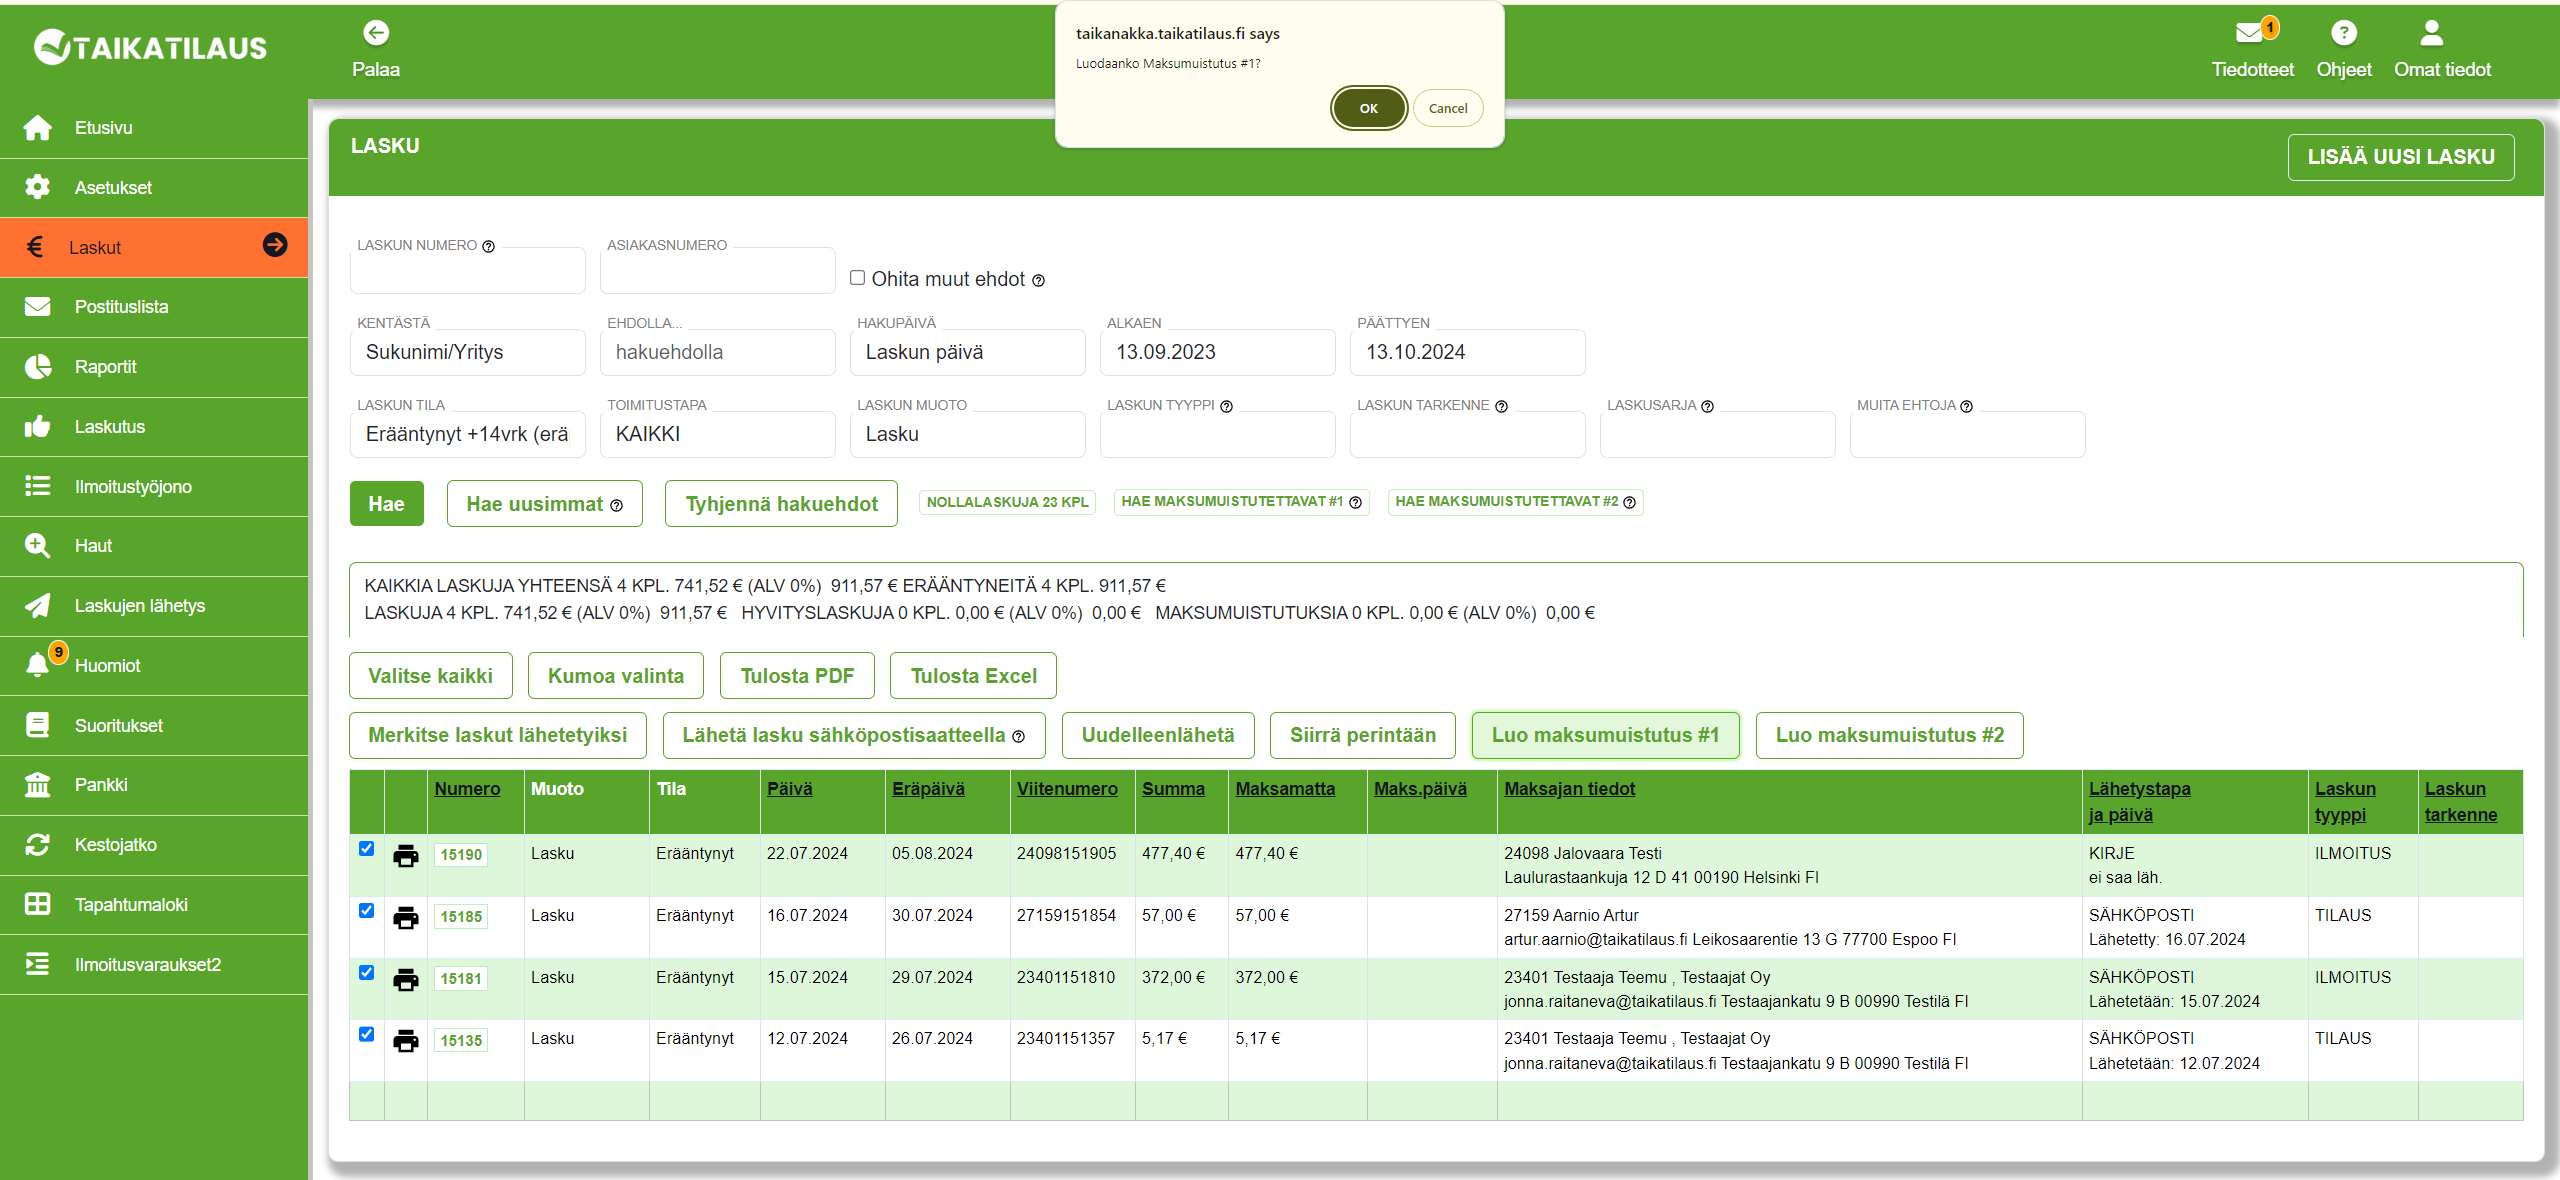2560x1180 pixels.
Task: Open Omat tiedot user icon
Action: tap(2431, 33)
